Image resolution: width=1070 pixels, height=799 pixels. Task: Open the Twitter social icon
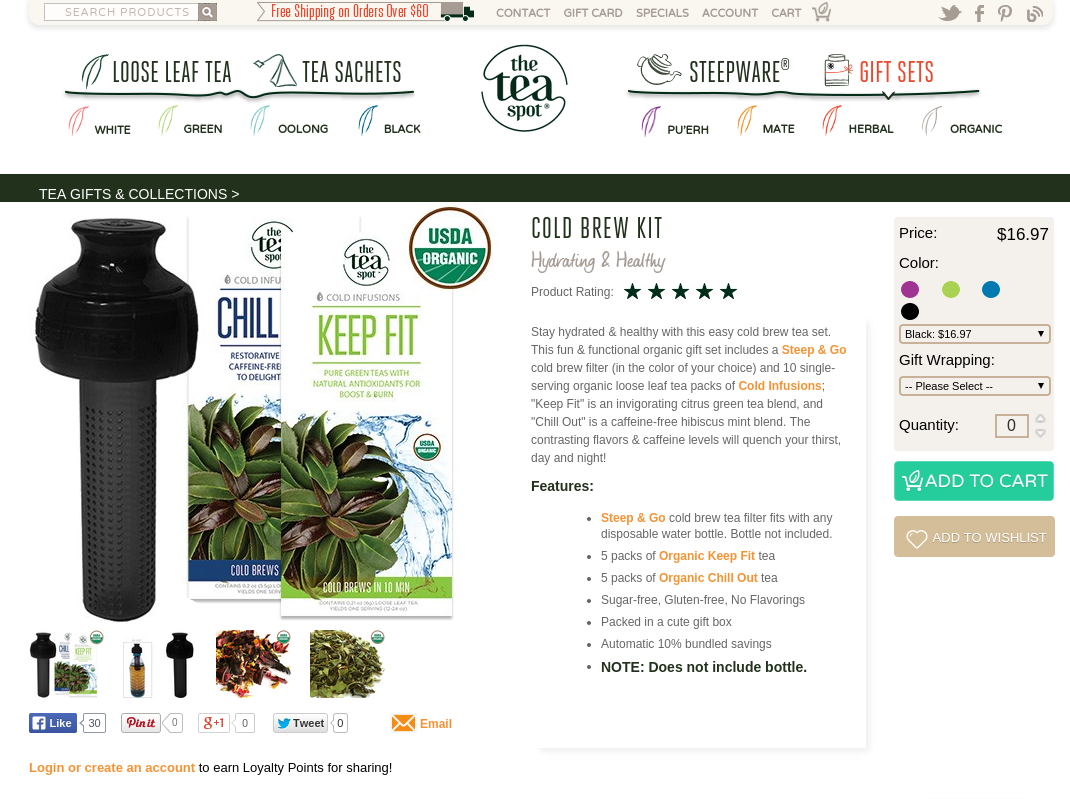[949, 13]
